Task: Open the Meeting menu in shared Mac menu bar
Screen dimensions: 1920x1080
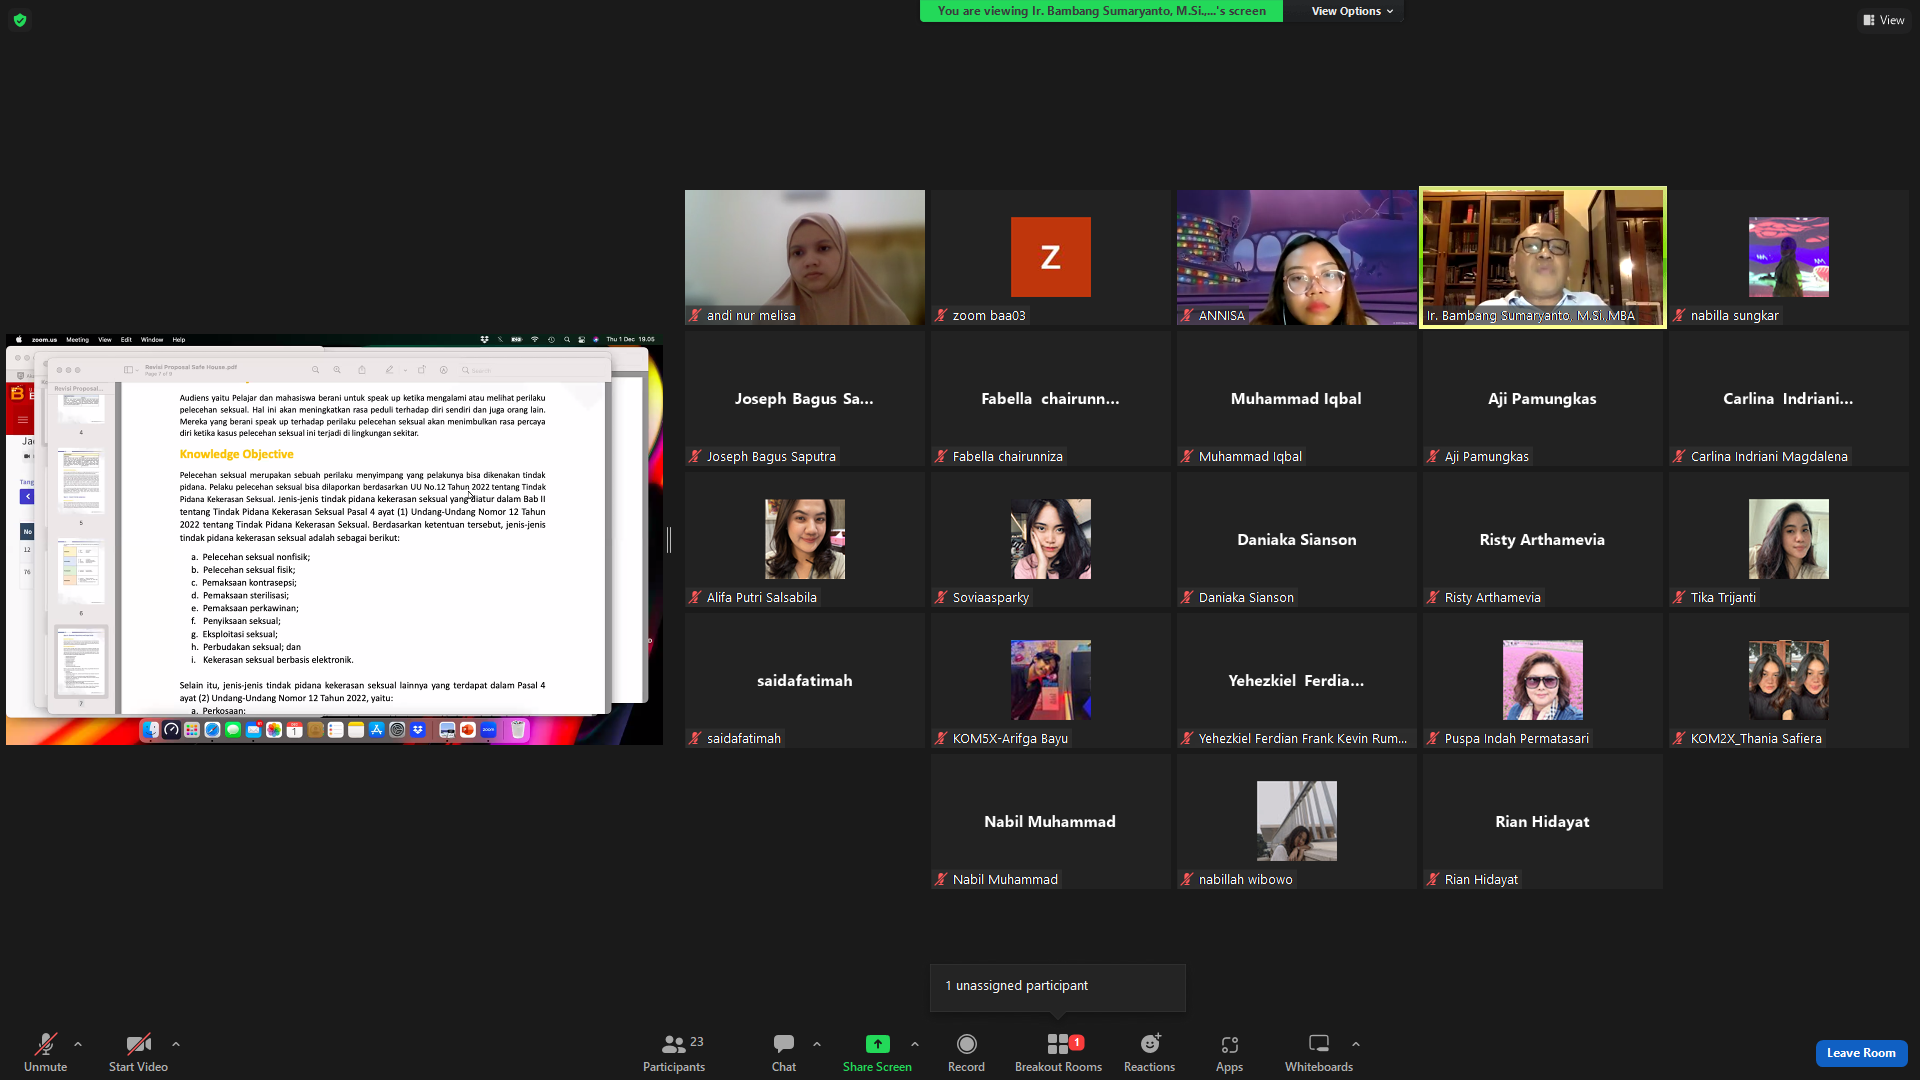Action: pyautogui.click(x=77, y=340)
